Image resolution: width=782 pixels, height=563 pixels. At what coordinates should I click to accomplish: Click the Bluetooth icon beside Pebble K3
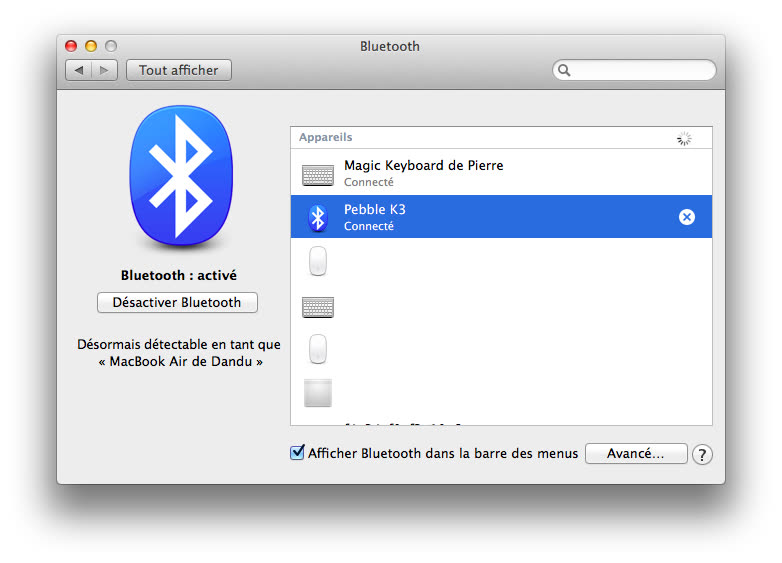pos(318,217)
